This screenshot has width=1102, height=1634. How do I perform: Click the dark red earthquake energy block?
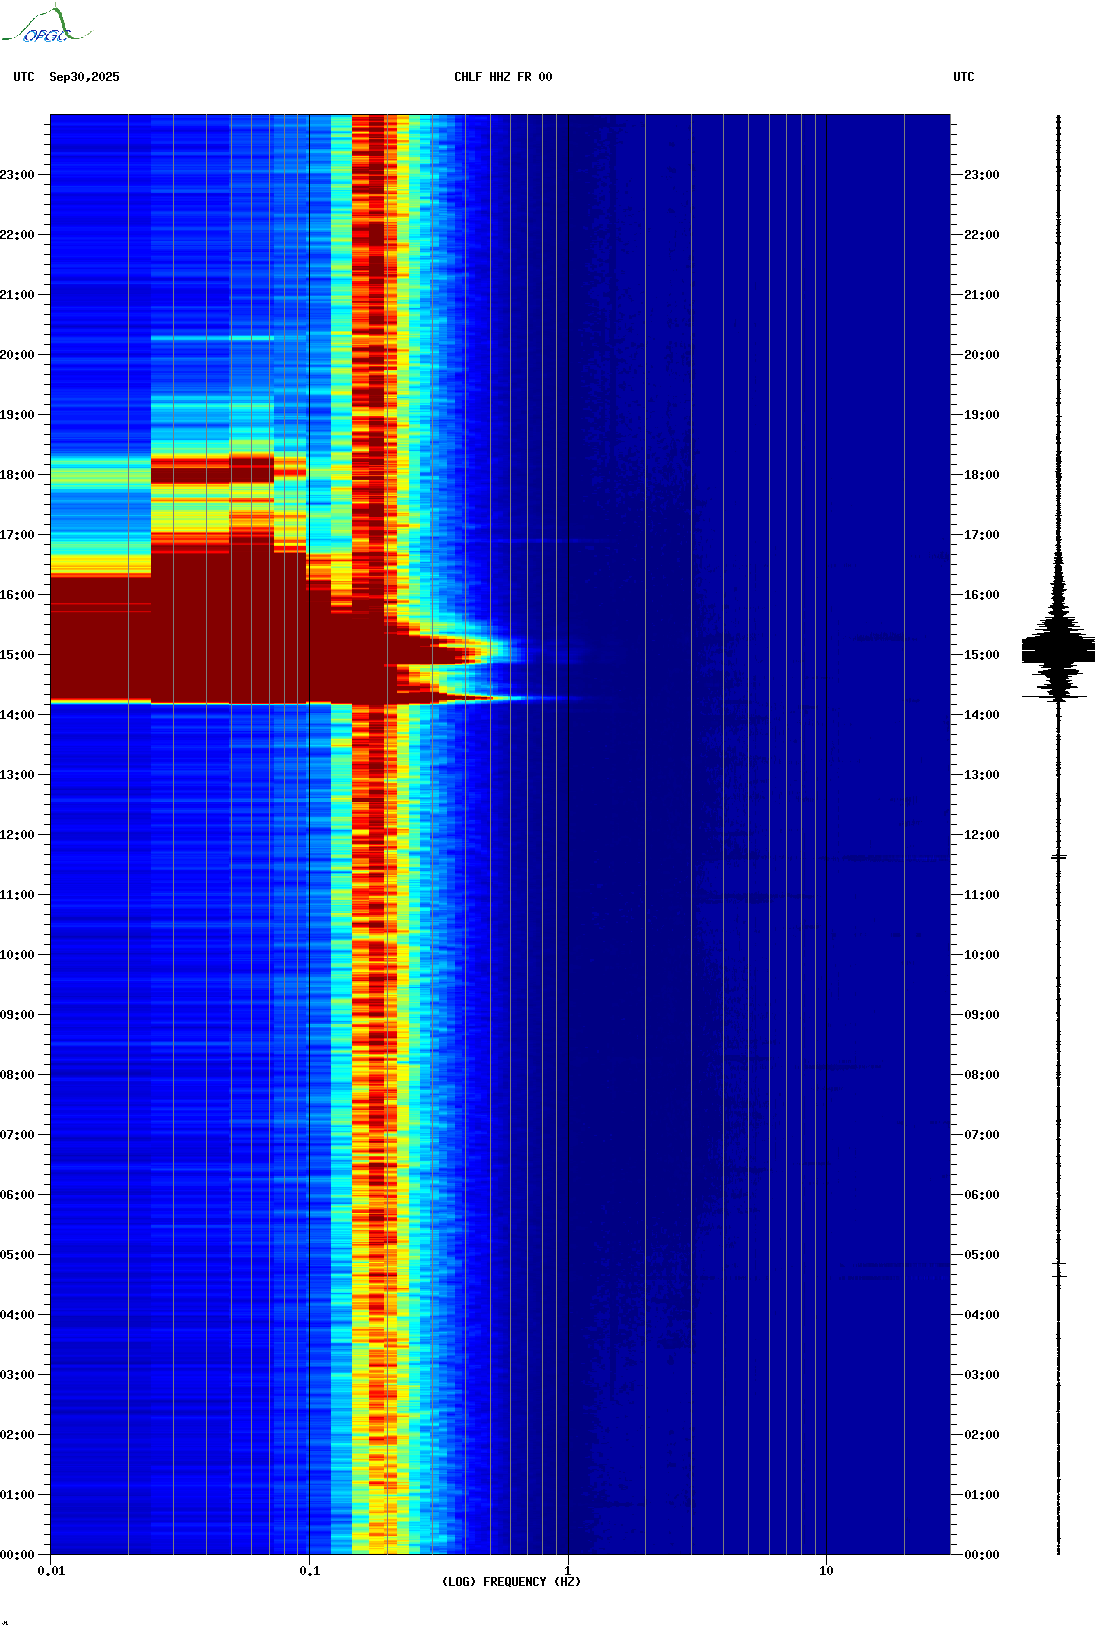200,640
